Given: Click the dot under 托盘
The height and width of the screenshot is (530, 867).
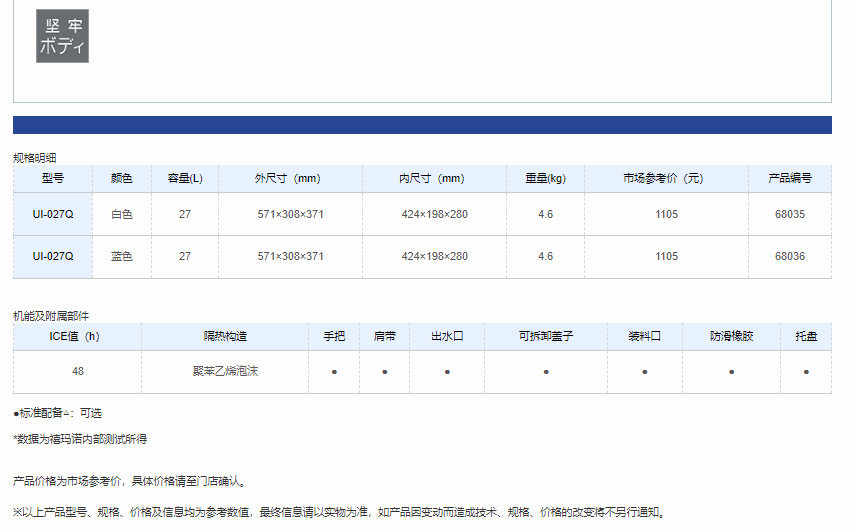Looking at the screenshot, I should click(806, 372).
